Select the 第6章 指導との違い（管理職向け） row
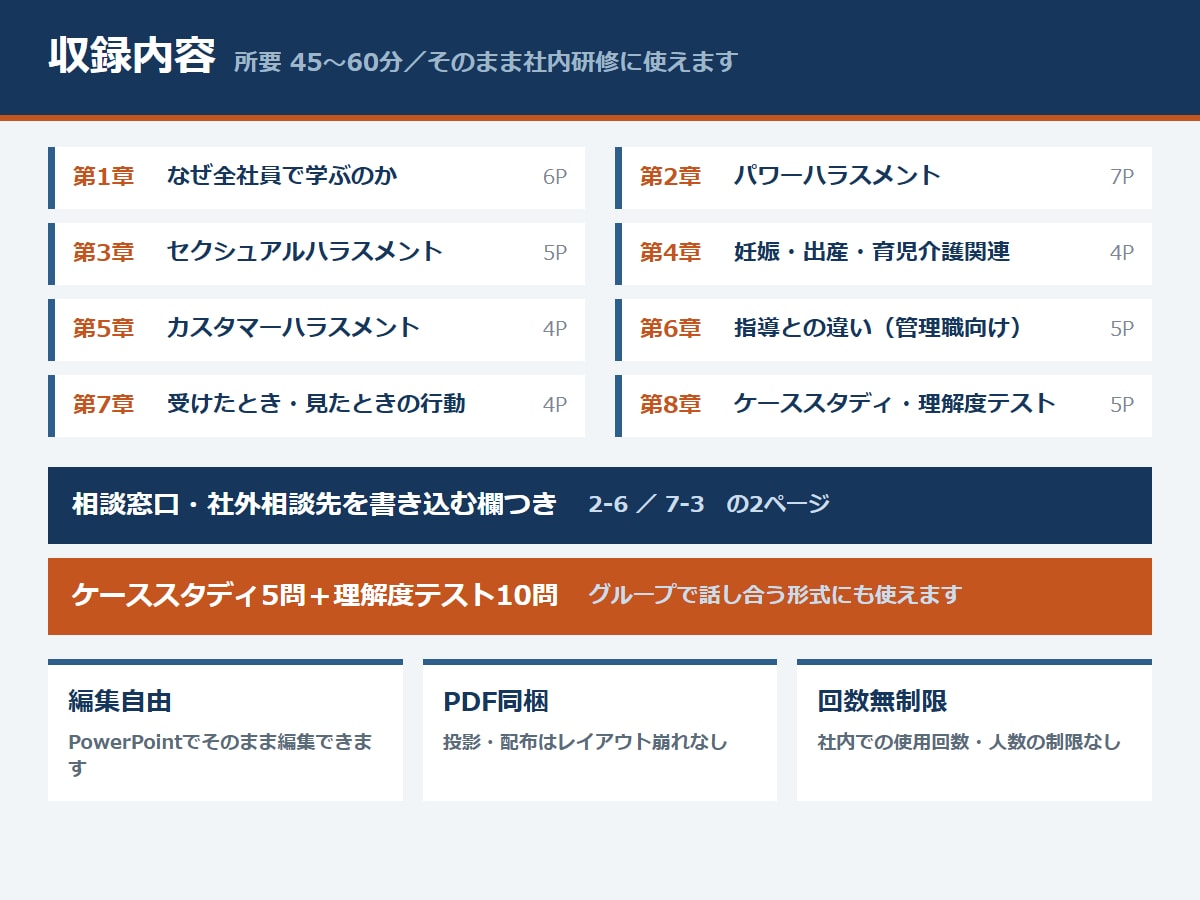The width and height of the screenshot is (1200, 900). tap(883, 330)
